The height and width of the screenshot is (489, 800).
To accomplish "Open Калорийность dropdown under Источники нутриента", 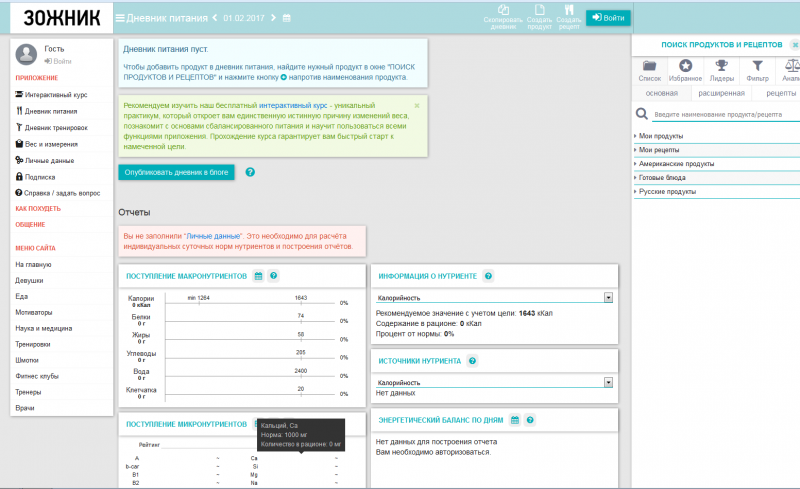I will [493, 382].
